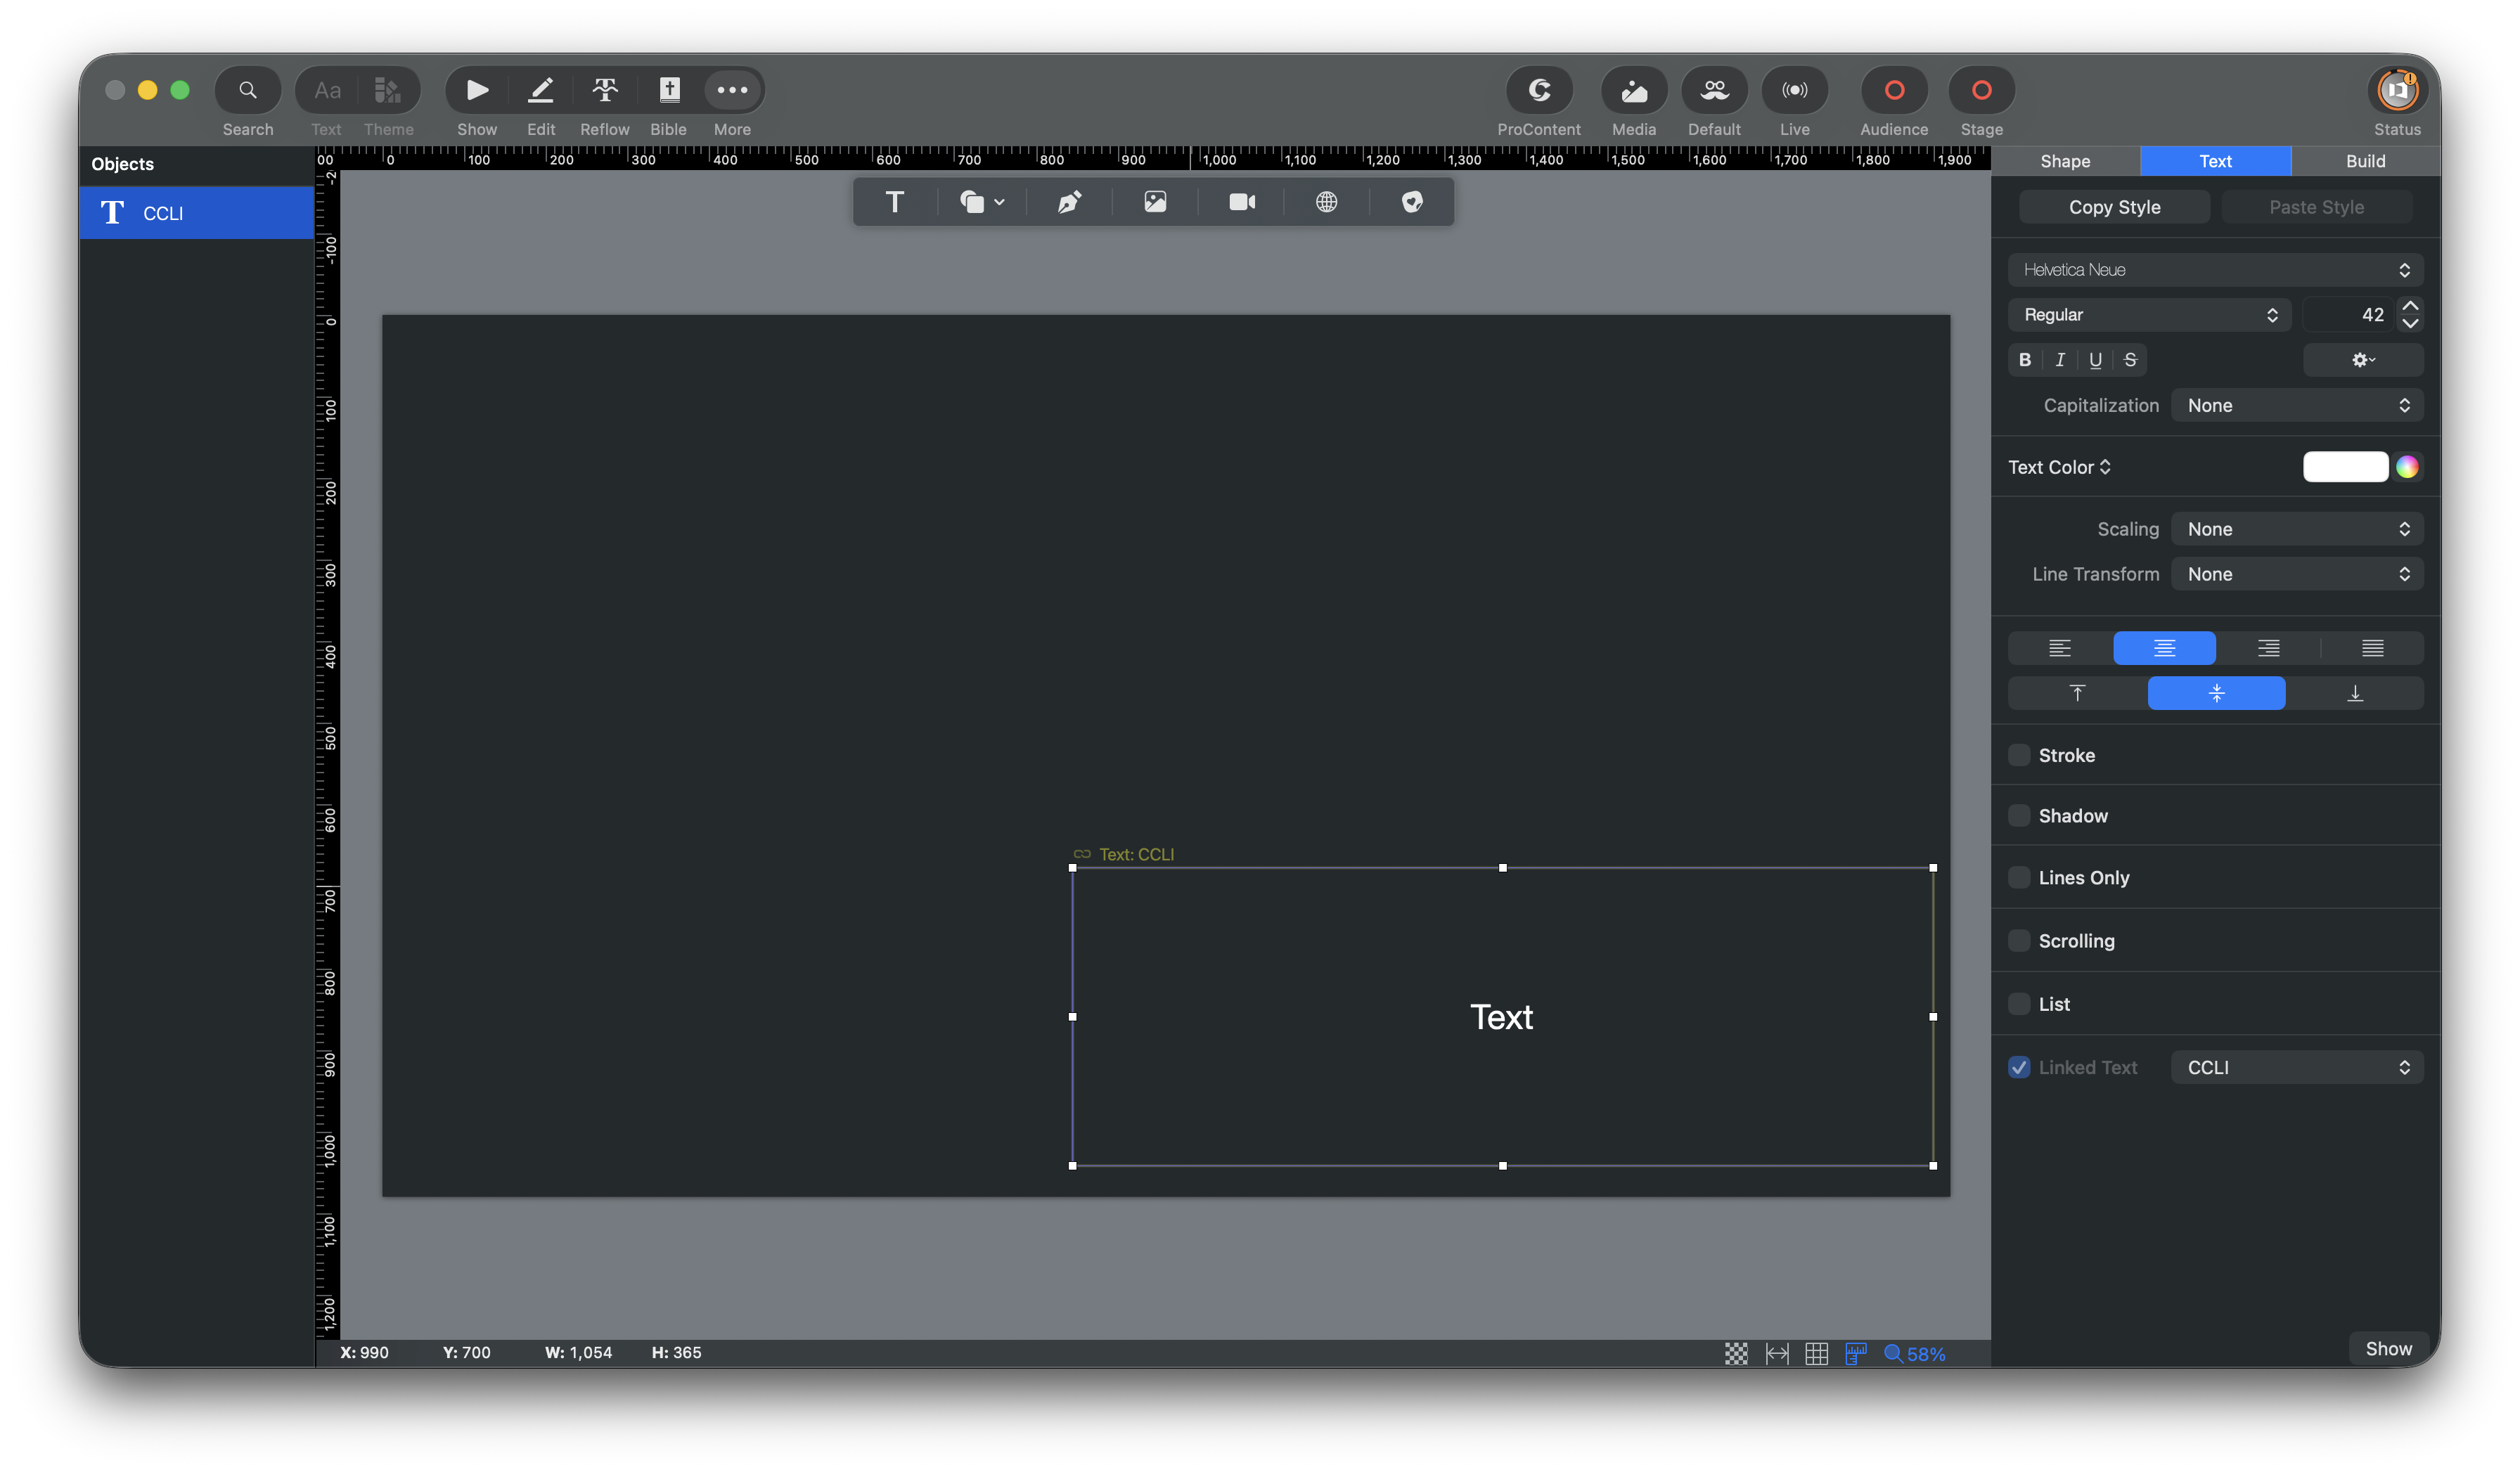Add an image with the Image tool
The height and width of the screenshot is (1472, 2520).
[x=1155, y=202]
